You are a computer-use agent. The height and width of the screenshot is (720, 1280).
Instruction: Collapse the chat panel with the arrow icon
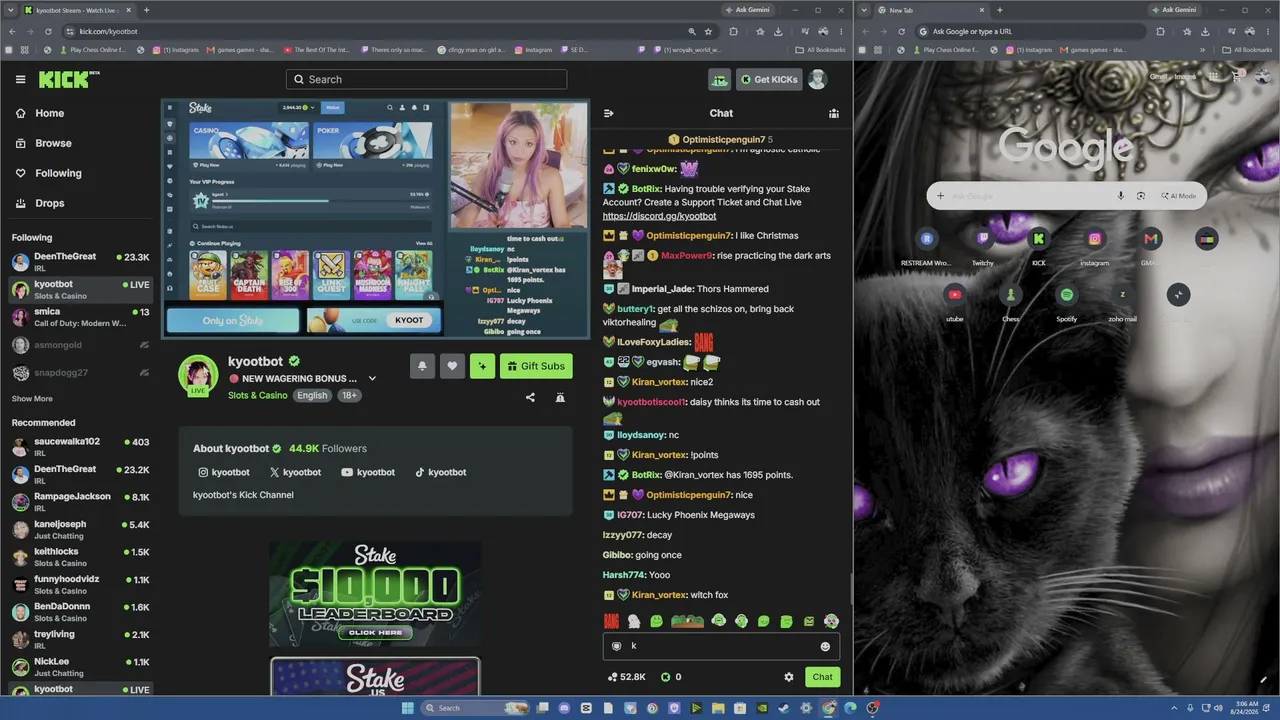[609, 113]
